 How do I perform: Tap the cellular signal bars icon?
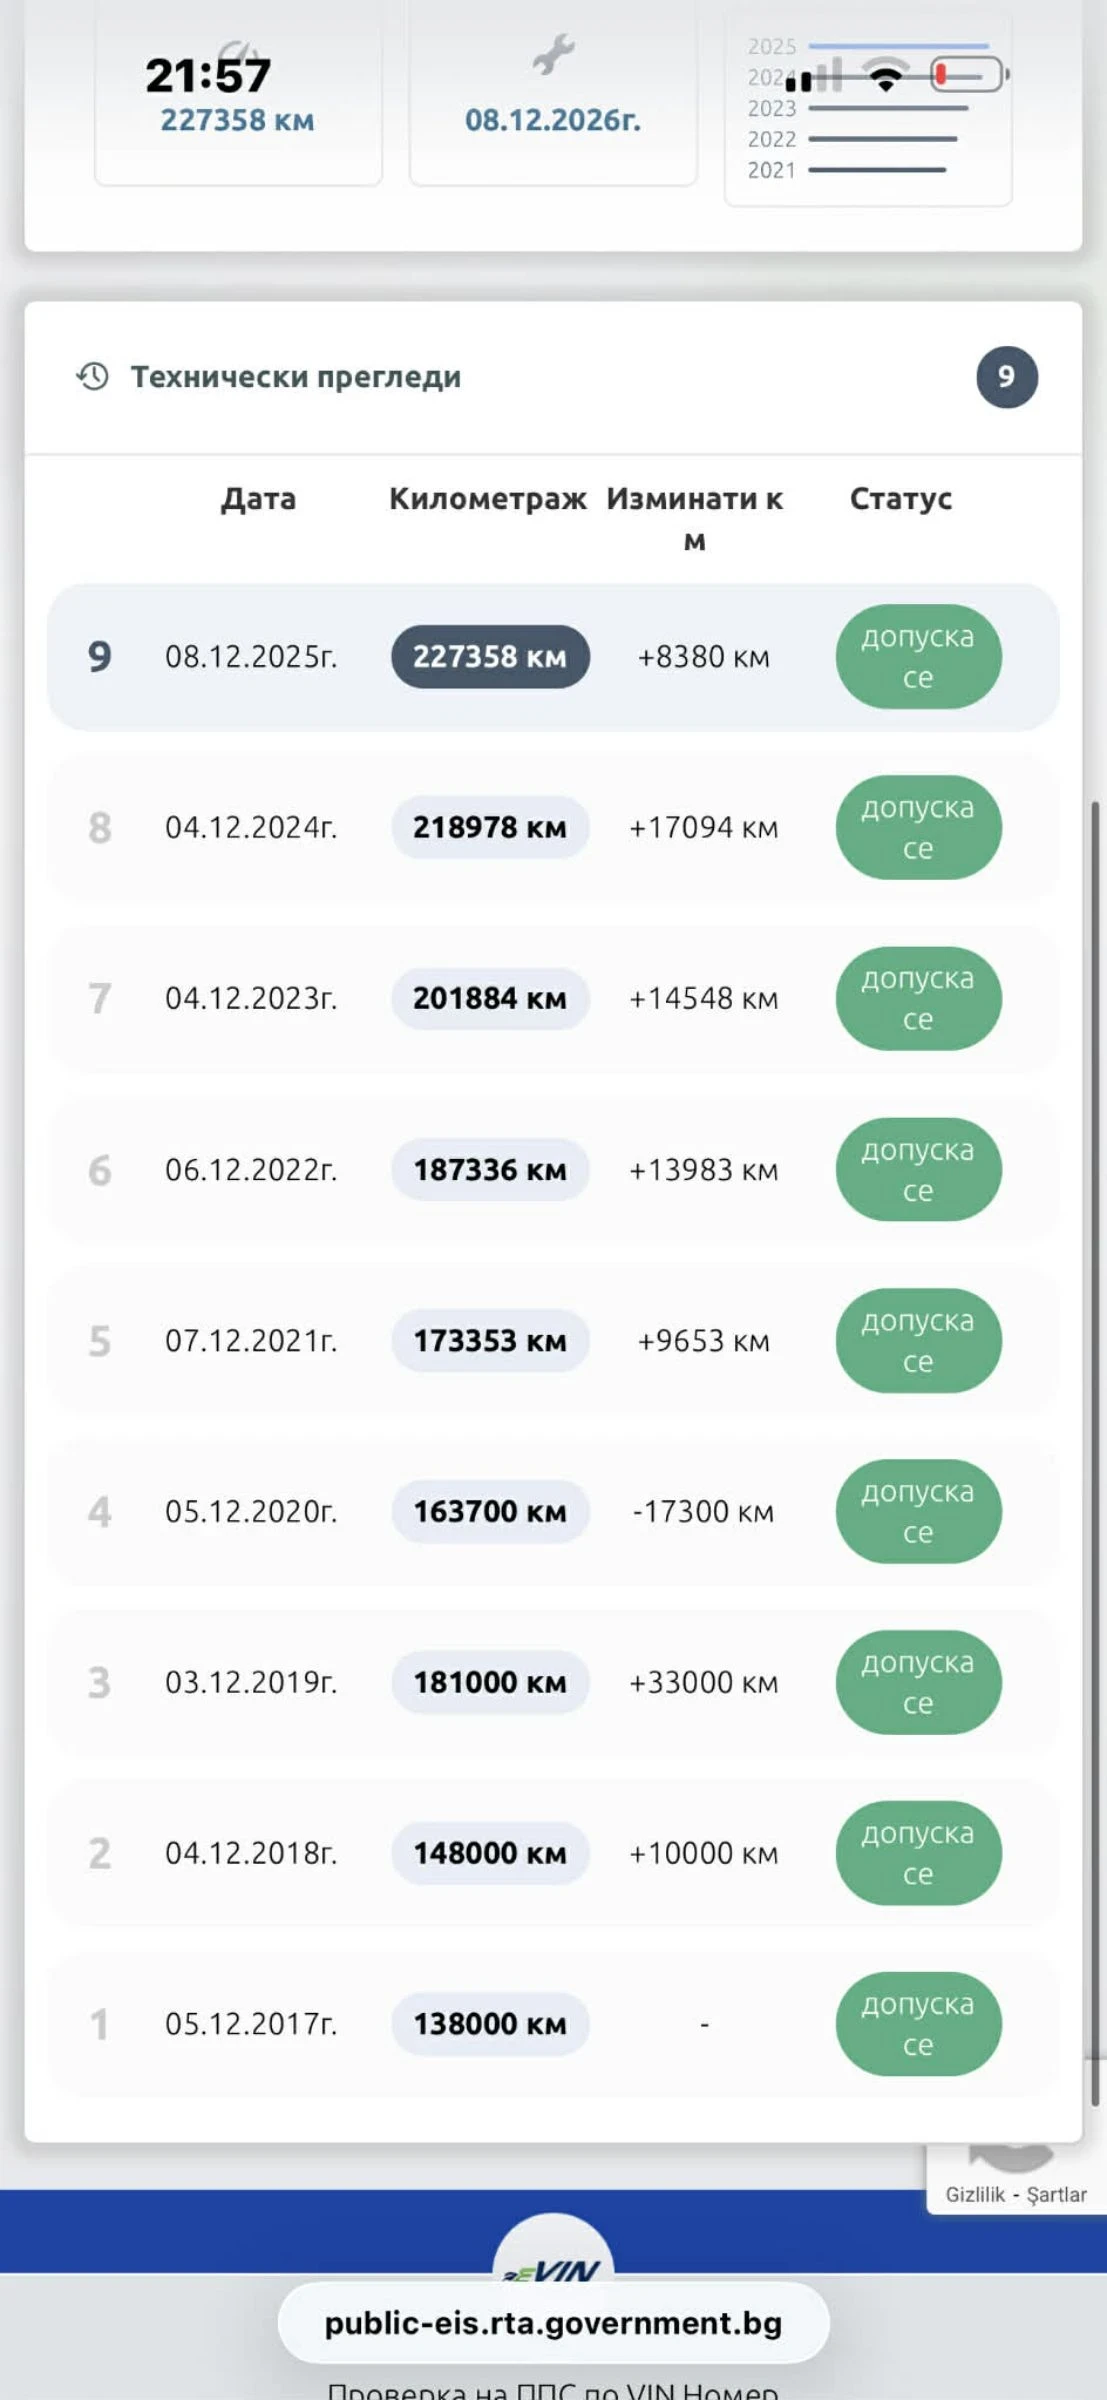click(814, 77)
